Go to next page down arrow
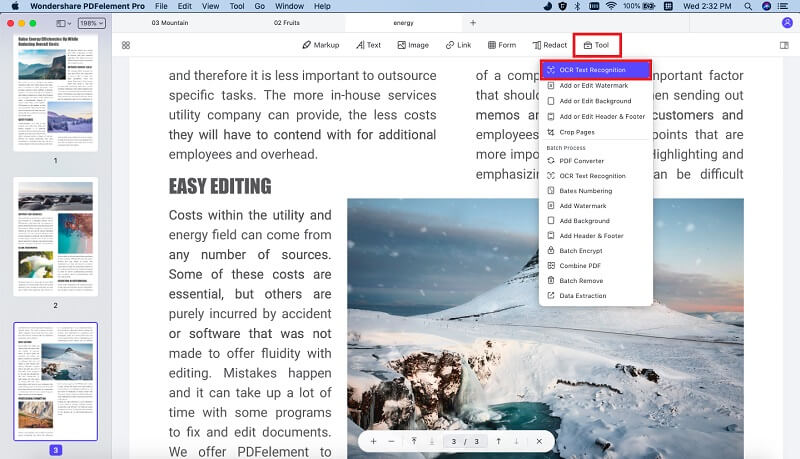The height and width of the screenshot is (459, 800). (516, 442)
